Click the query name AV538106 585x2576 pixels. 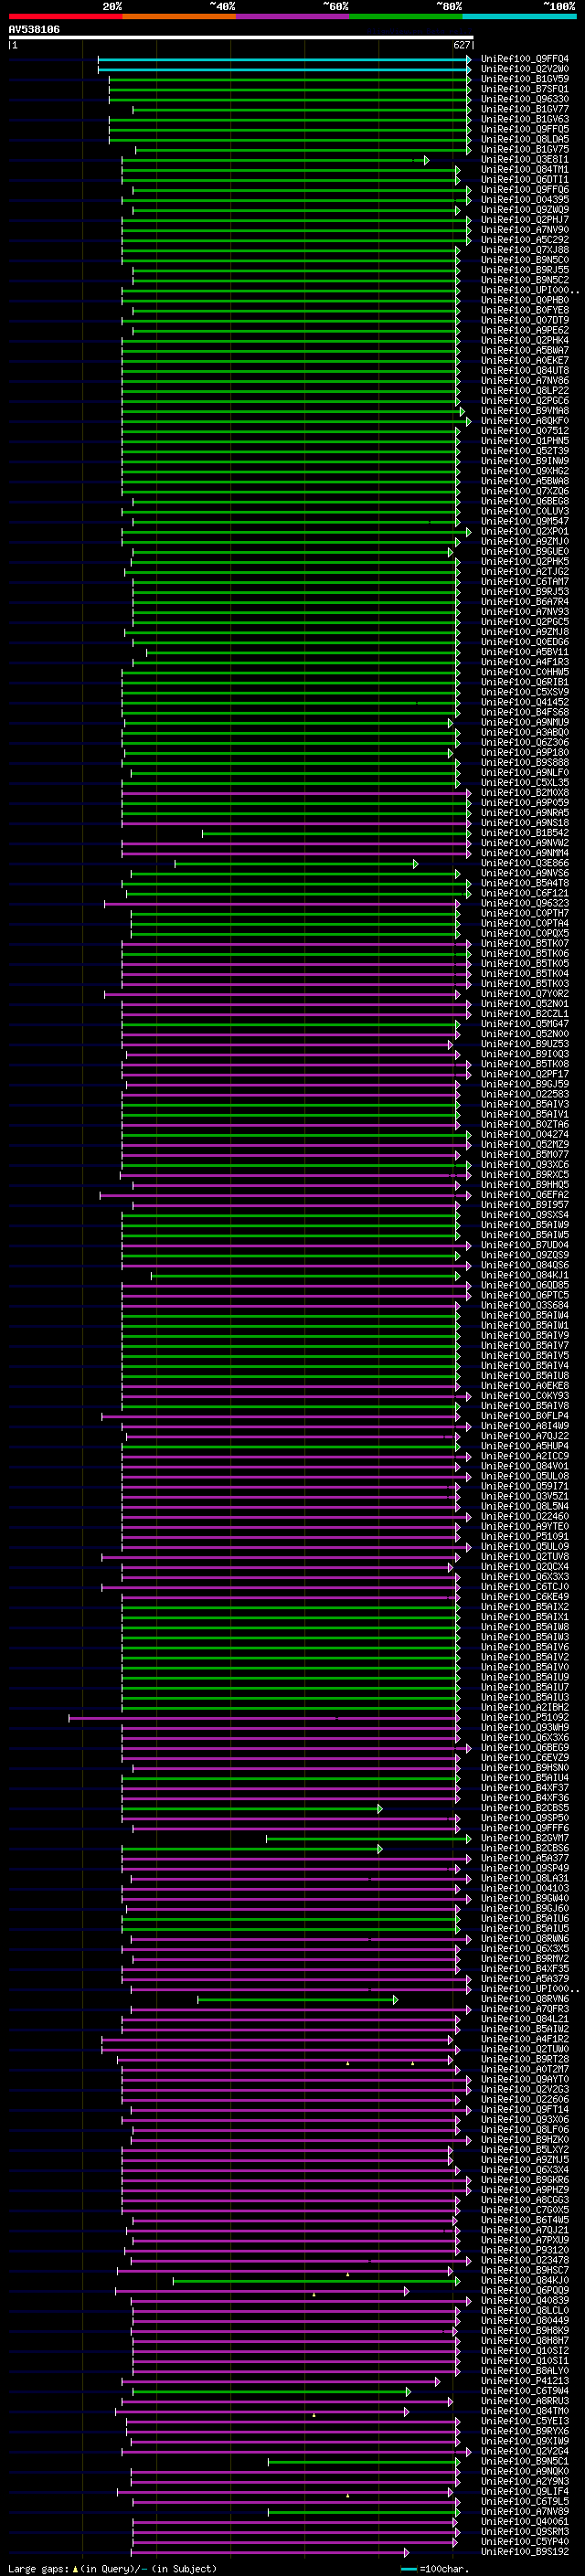(34, 29)
